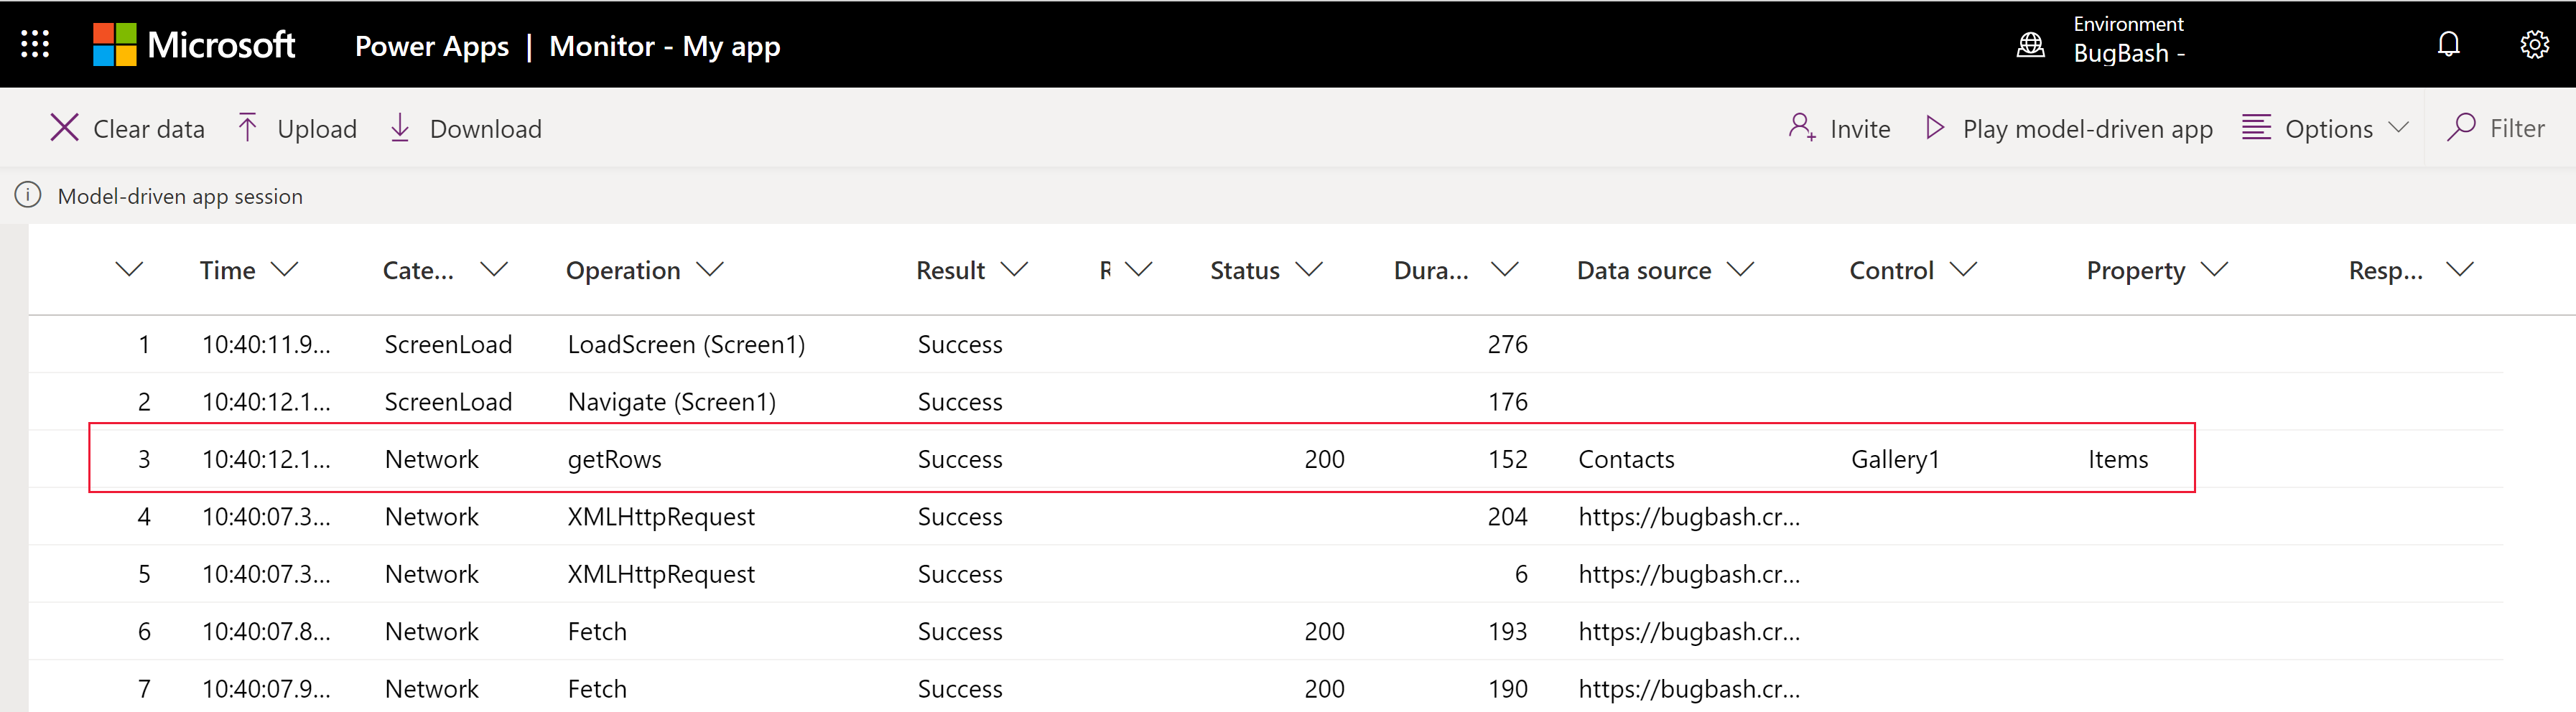The height and width of the screenshot is (712, 2576).
Task: Click the Upload button label
Action: [x=317, y=129]
